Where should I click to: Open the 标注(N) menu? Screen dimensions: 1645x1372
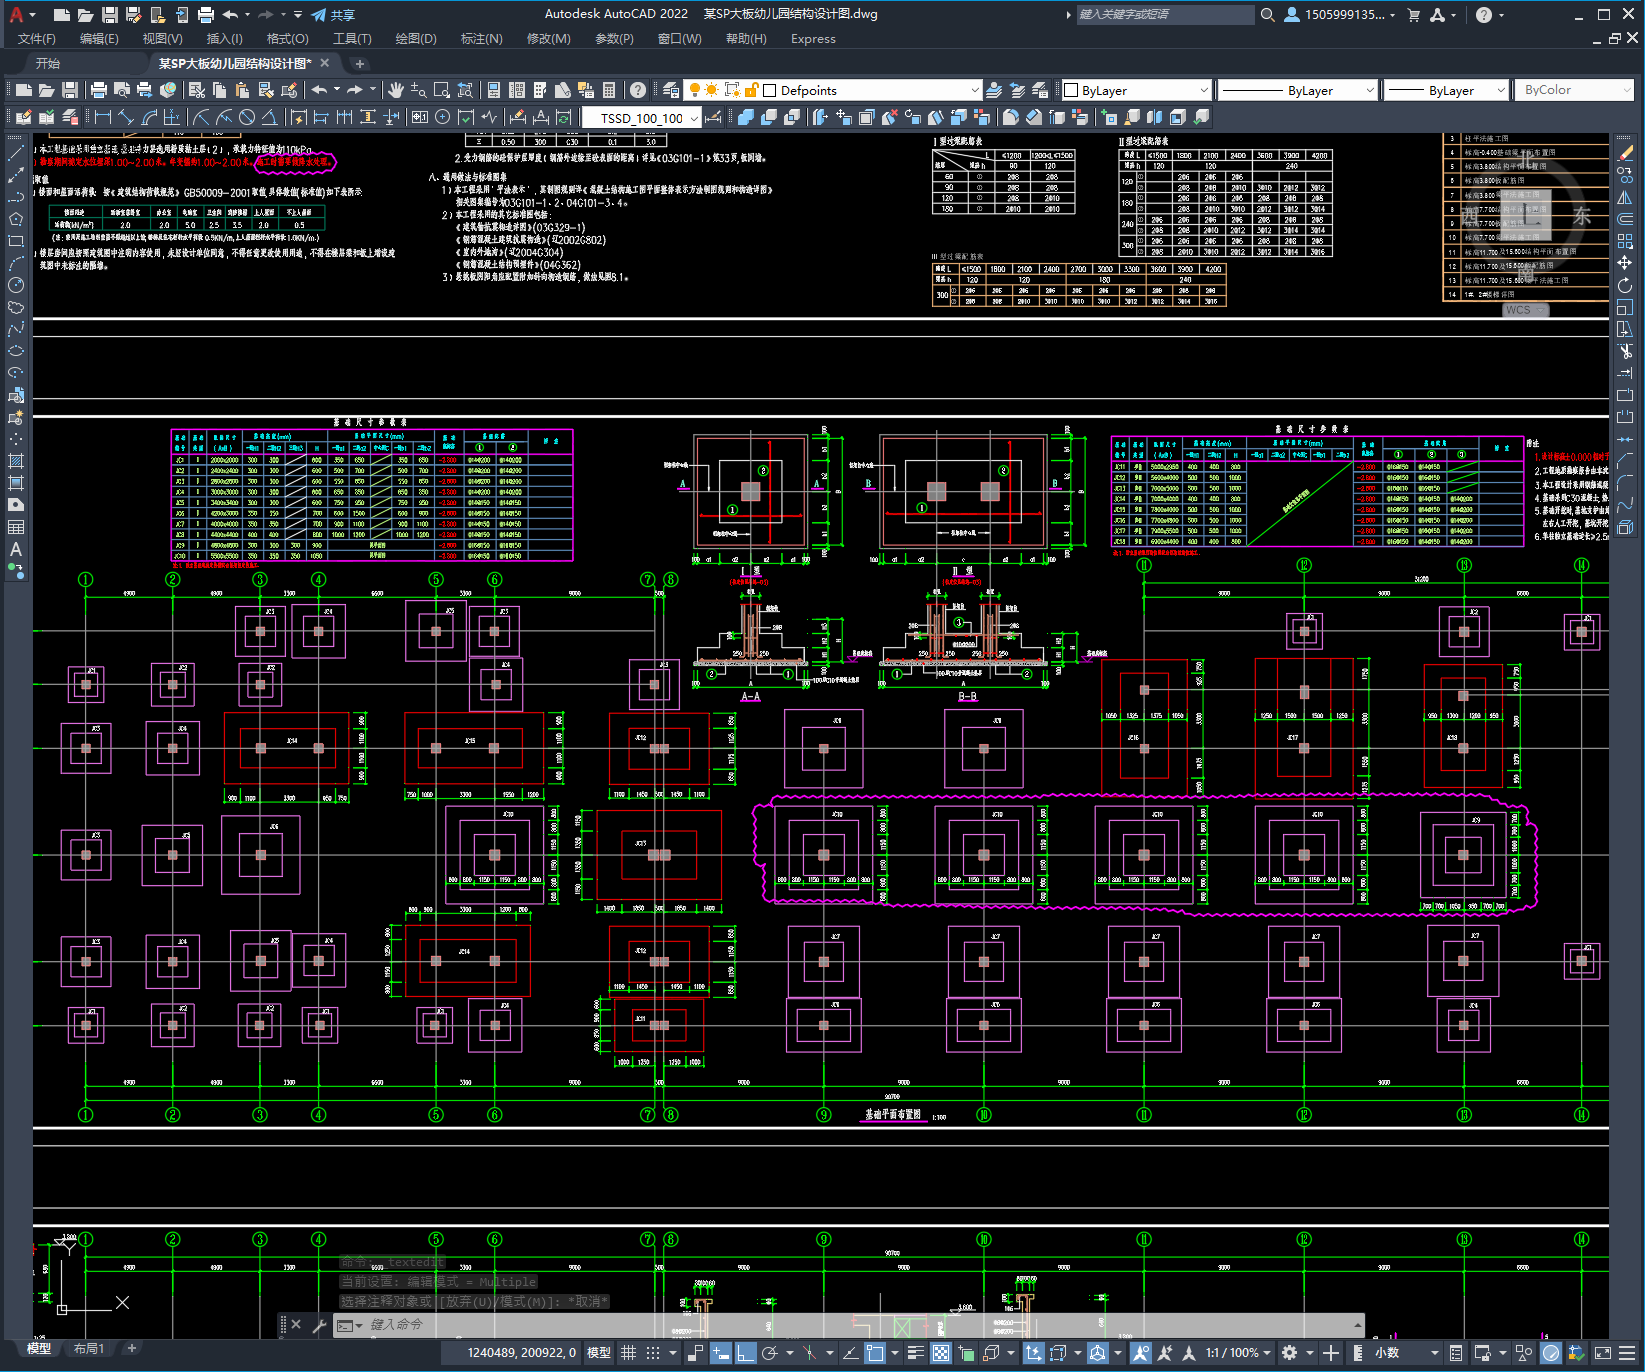point(481,39)
